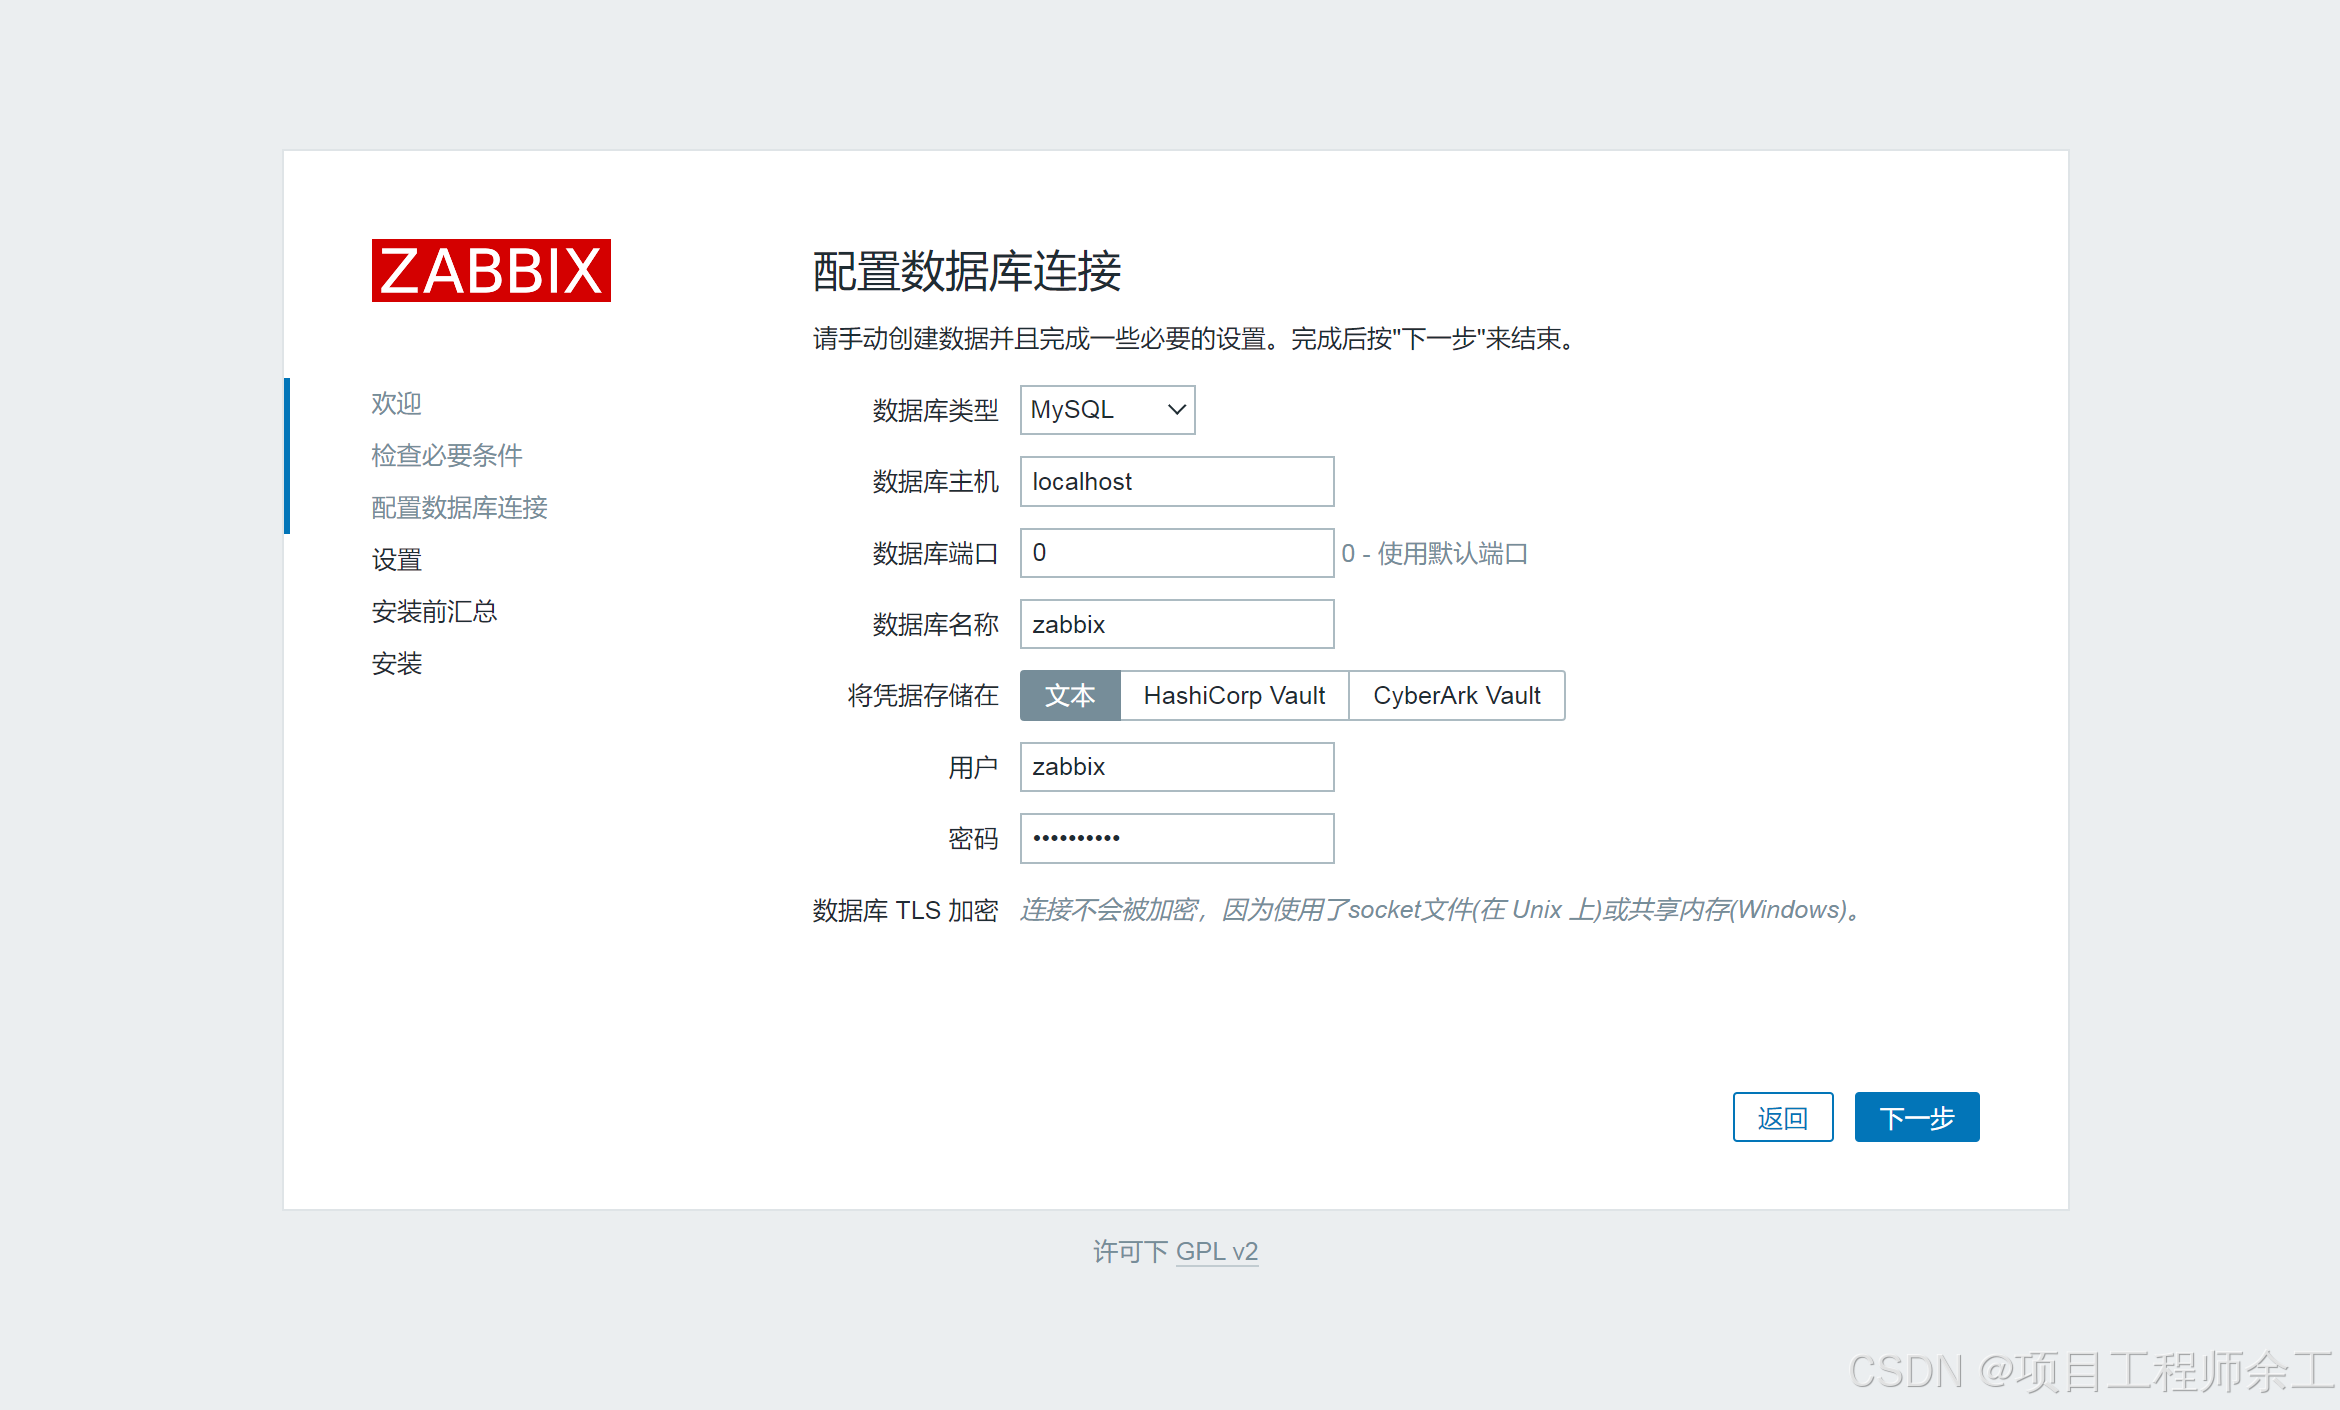The width and height of the screenshot is (2340, 1410).
Task: Click the 用户 username field
Action: click(x=1176, y=767)
